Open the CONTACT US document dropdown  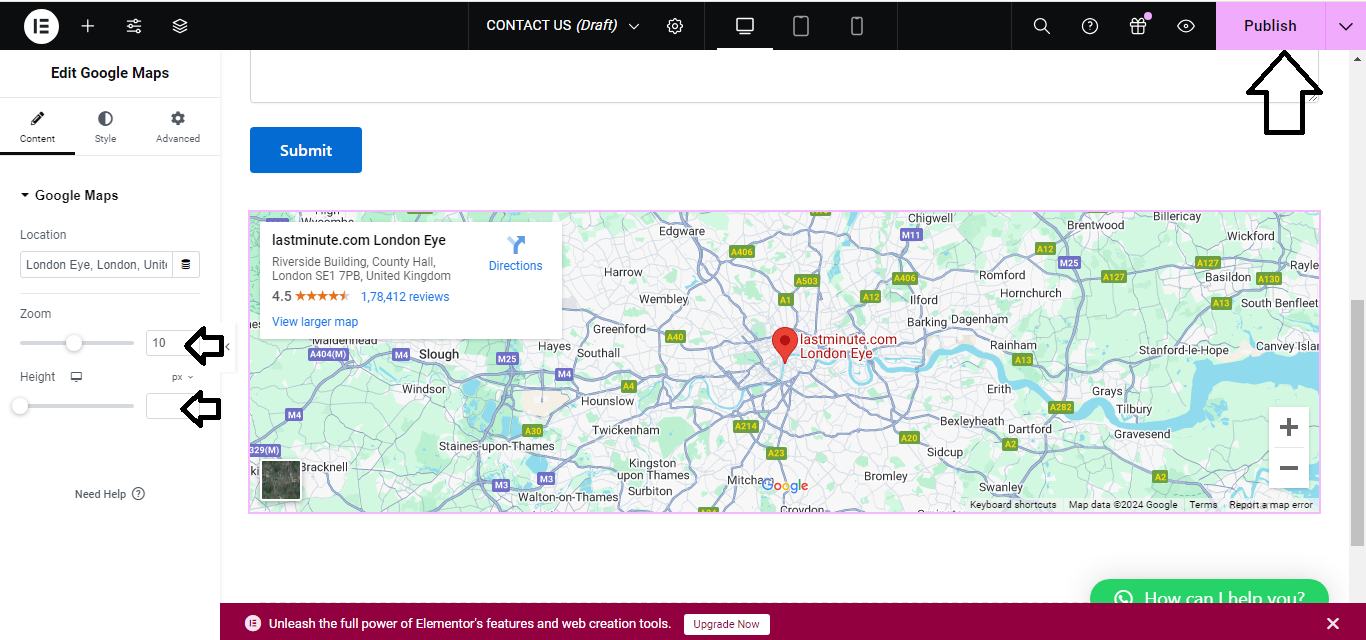tap(563, 26)
